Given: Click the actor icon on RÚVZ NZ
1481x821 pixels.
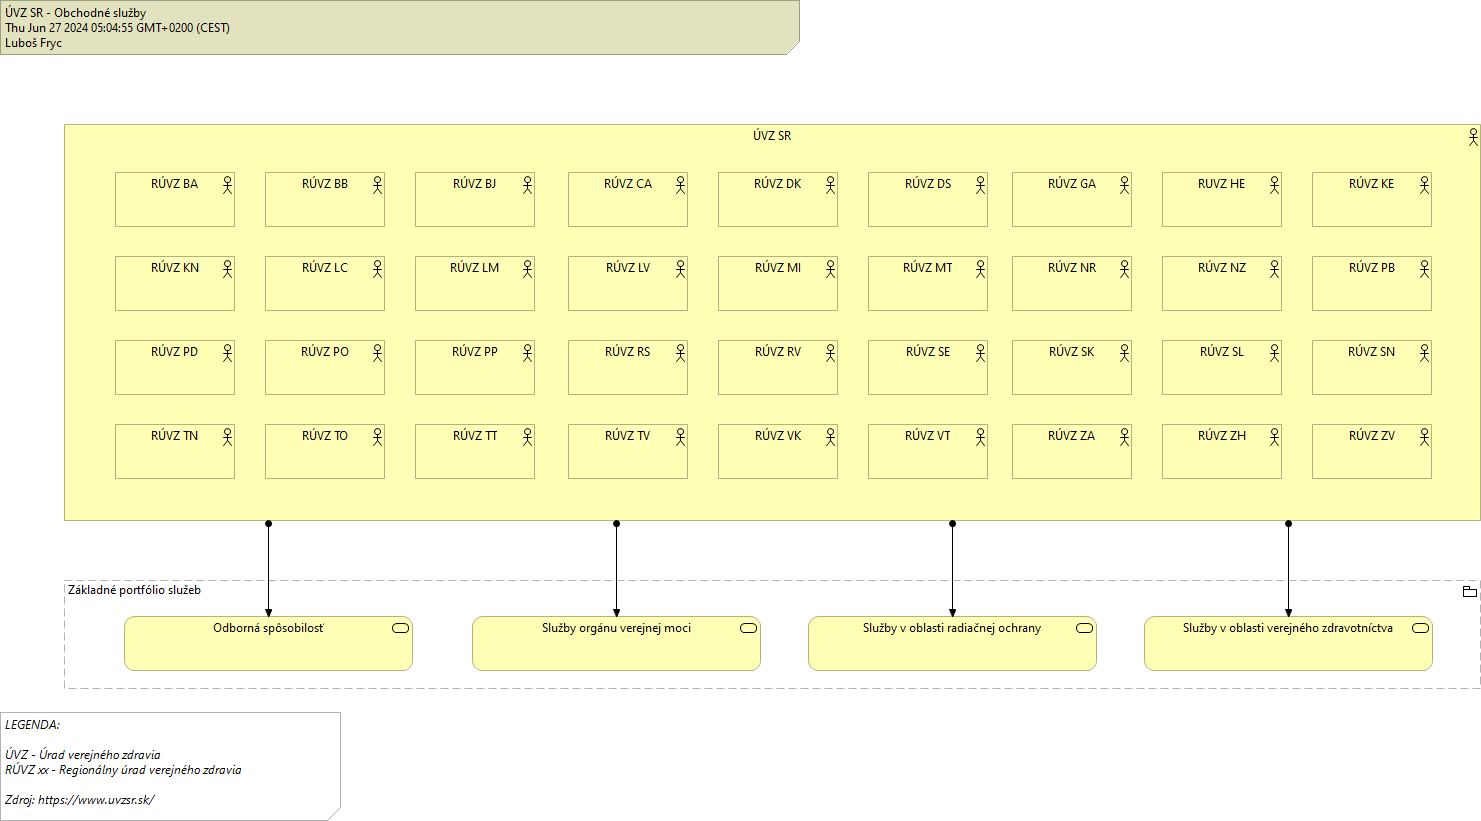Looking at the screenshot, I should point(1274,269).
